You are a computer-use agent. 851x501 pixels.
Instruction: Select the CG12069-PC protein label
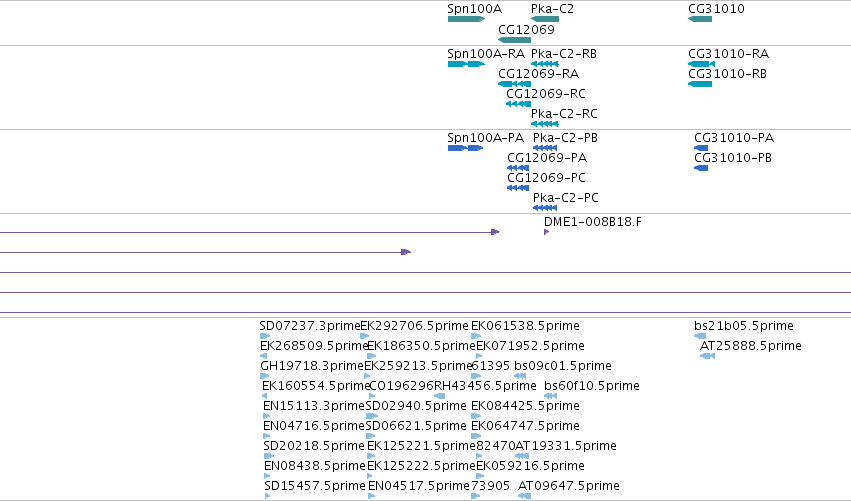coord(547,178)
